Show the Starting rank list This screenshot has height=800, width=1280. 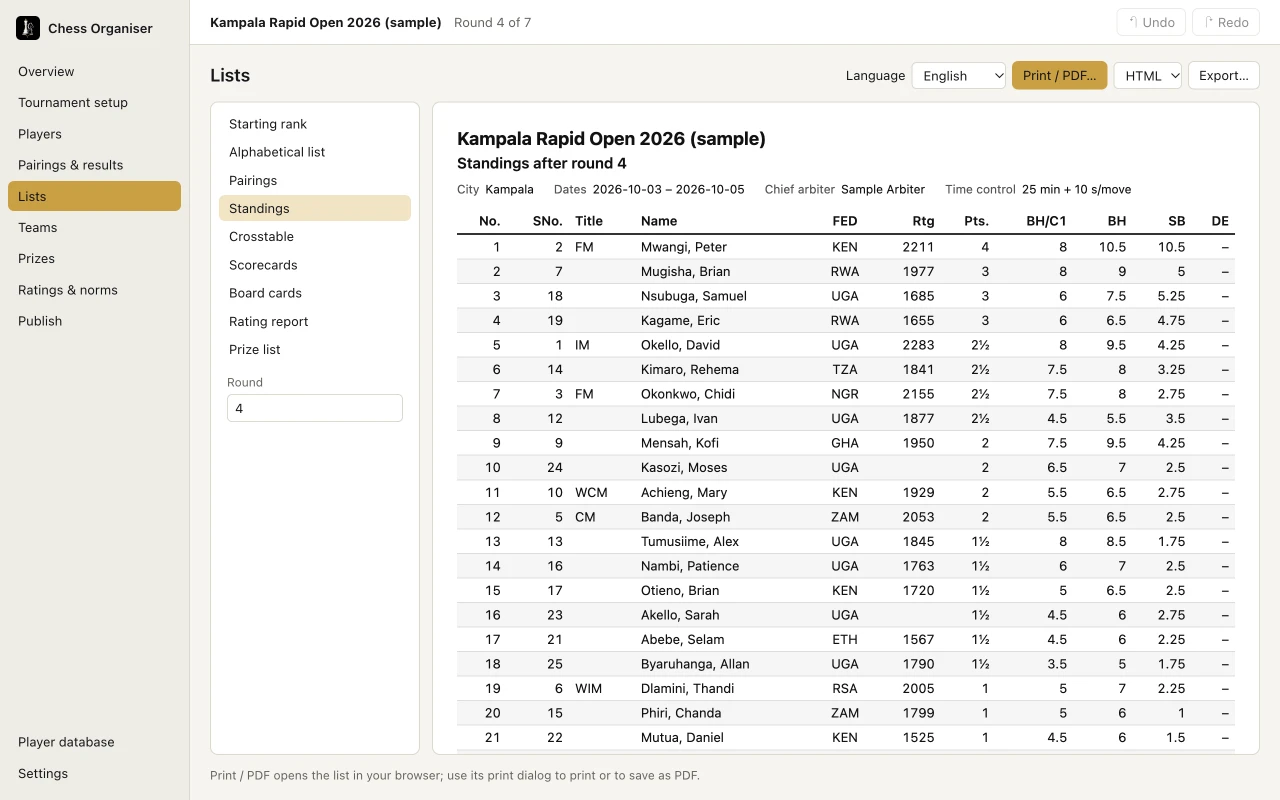(315, 124)
